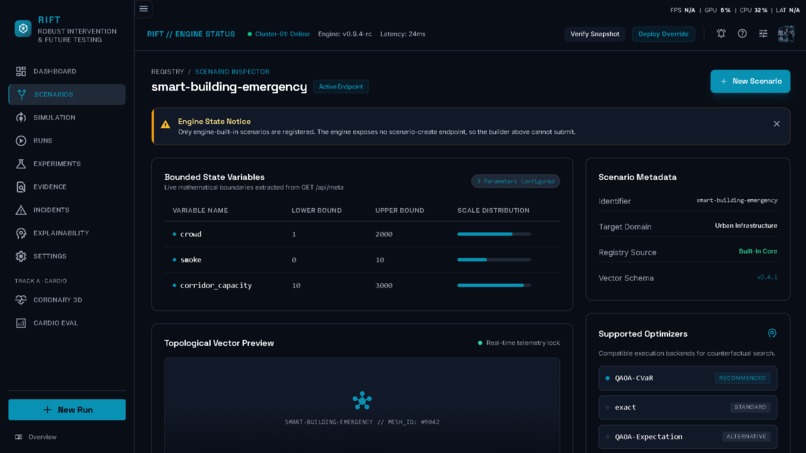
Task: Click the Supported Optimizers pin icon
Action: click(772, 333)
